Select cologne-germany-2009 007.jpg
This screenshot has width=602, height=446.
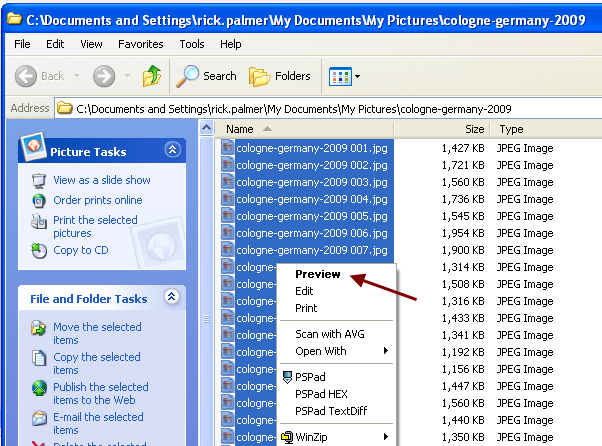click(312, 250)
